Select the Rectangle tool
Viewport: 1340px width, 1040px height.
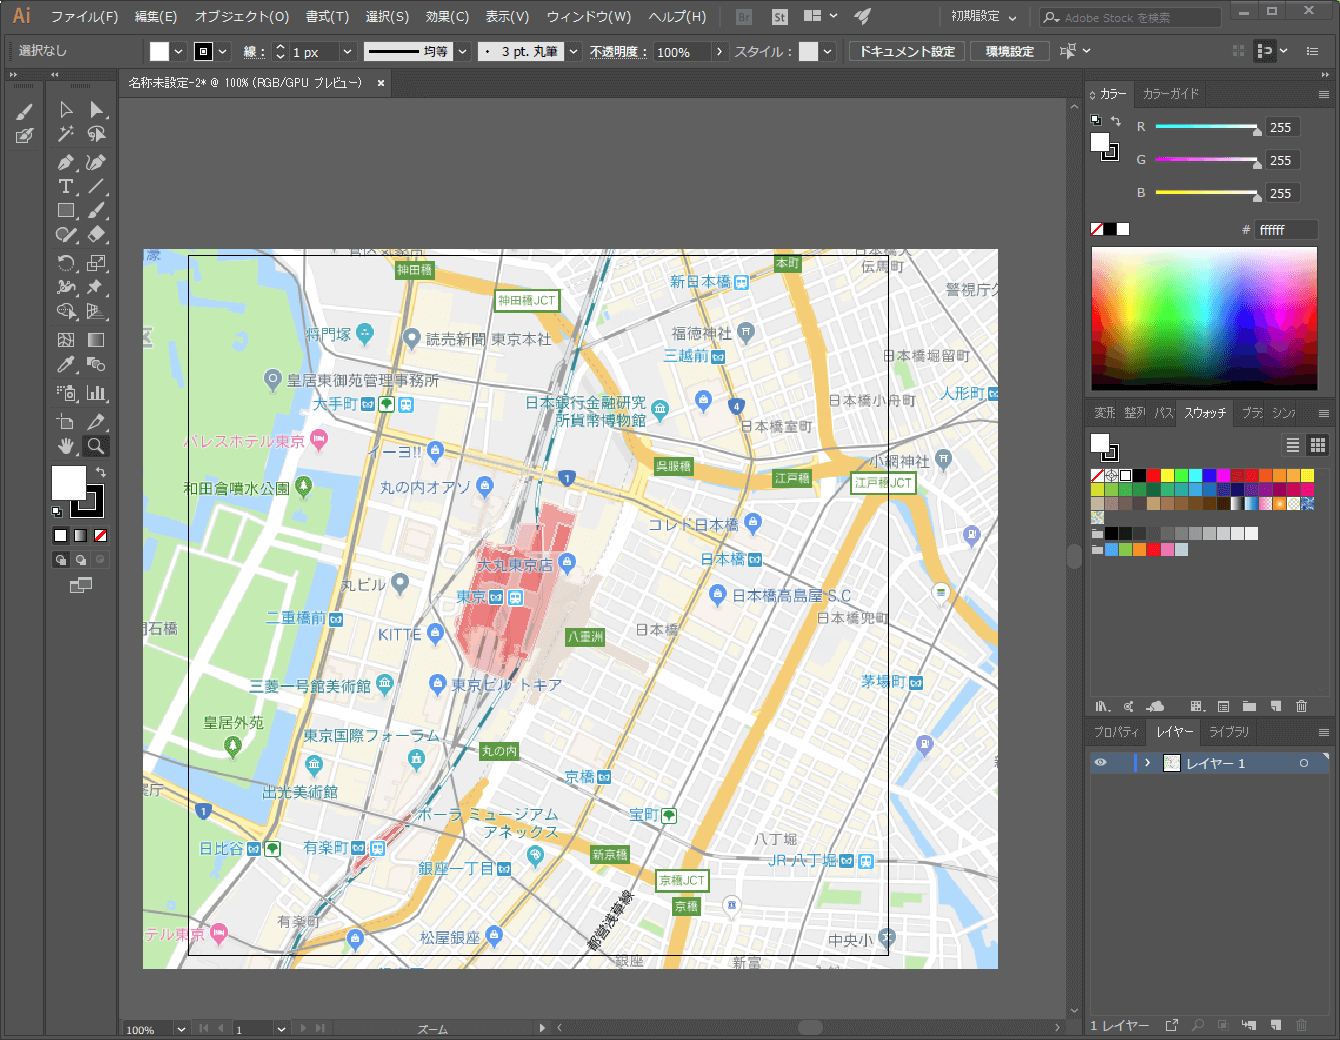pos(65,210)
